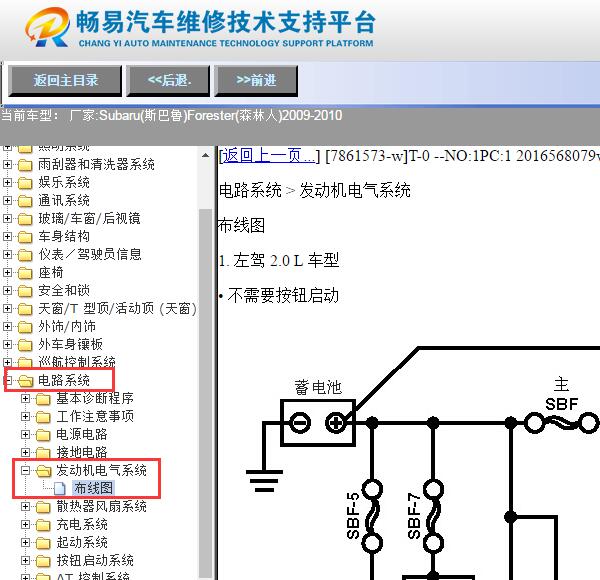
Task: Click the tree panel scroll-up arrow
Action: pyautogui.click(x=205, y=155)
